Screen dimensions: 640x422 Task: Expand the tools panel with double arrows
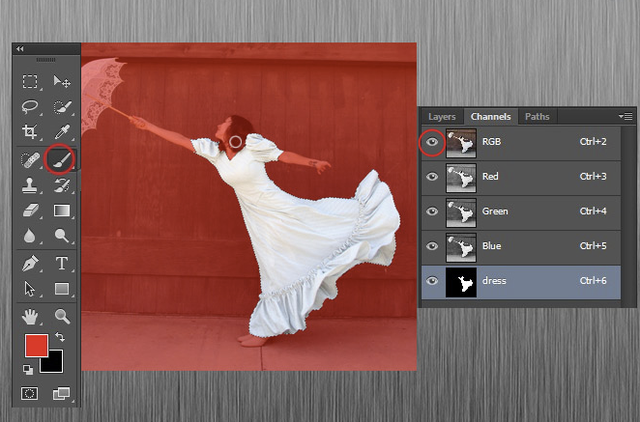20,48
